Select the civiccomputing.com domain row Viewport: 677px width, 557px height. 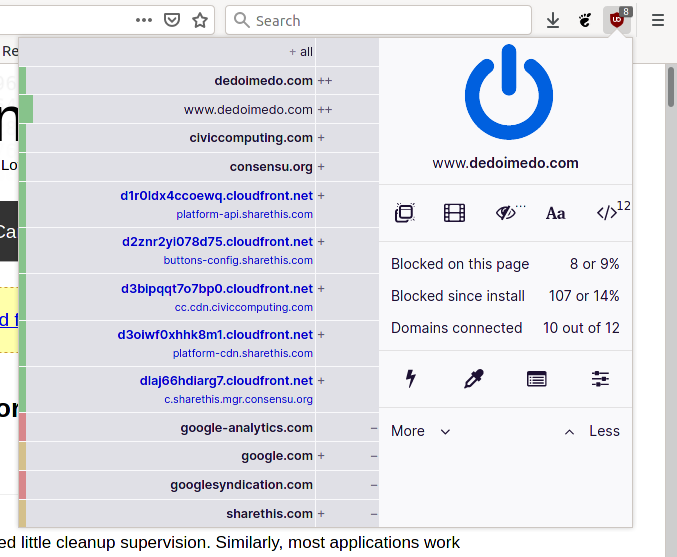[x=250, y=138]
